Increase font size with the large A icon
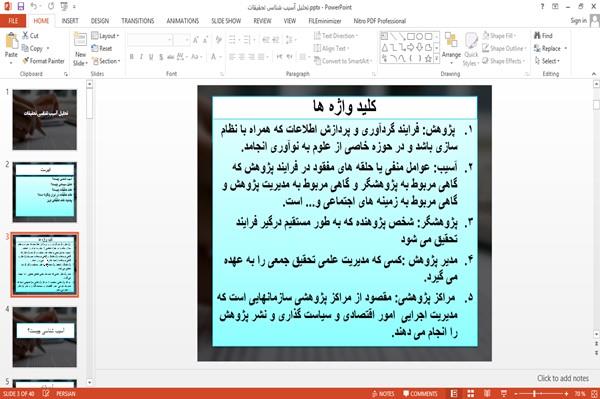Image resolution: width=600 pixels, height=399 pixels. coord(196,40)
